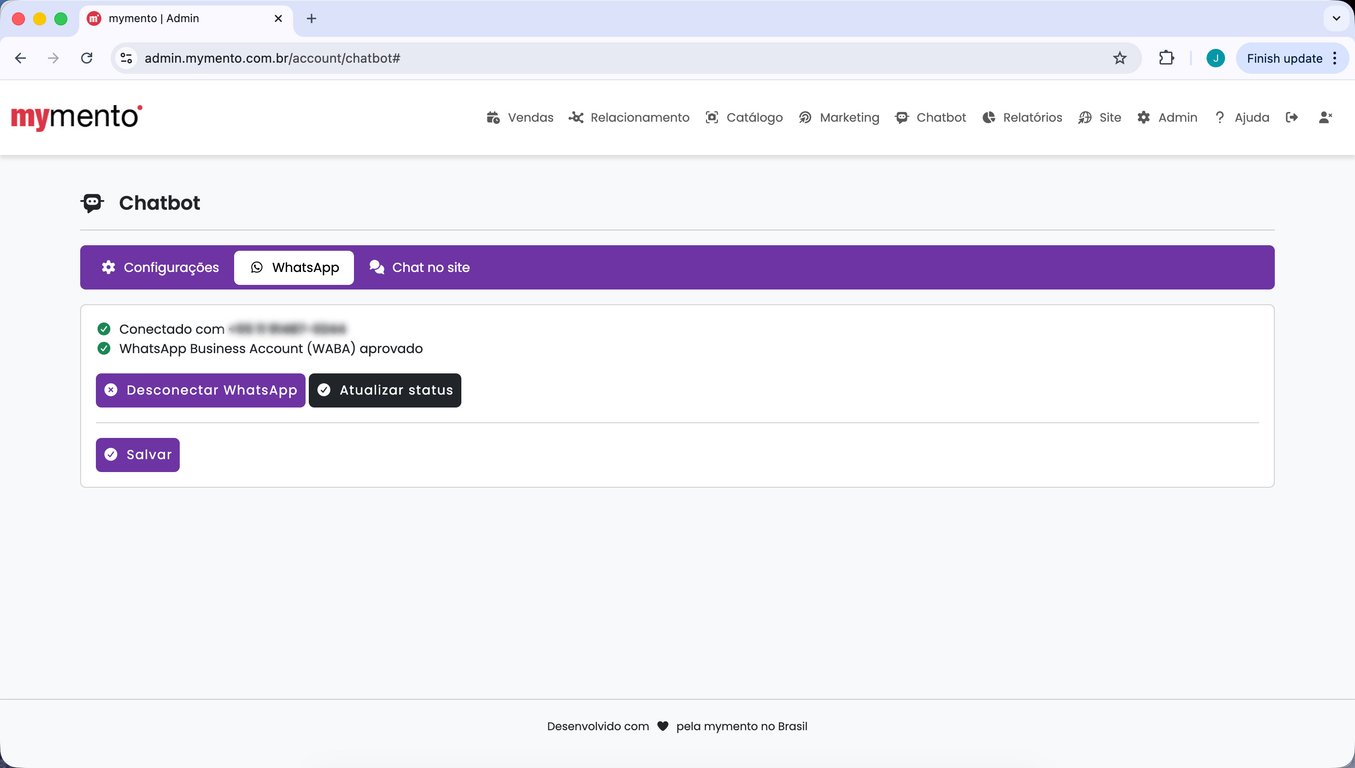The width and height of the screenshot is (1355, 768).
Task: Open the Catálogo menu
Action: (x=744, y=118)
